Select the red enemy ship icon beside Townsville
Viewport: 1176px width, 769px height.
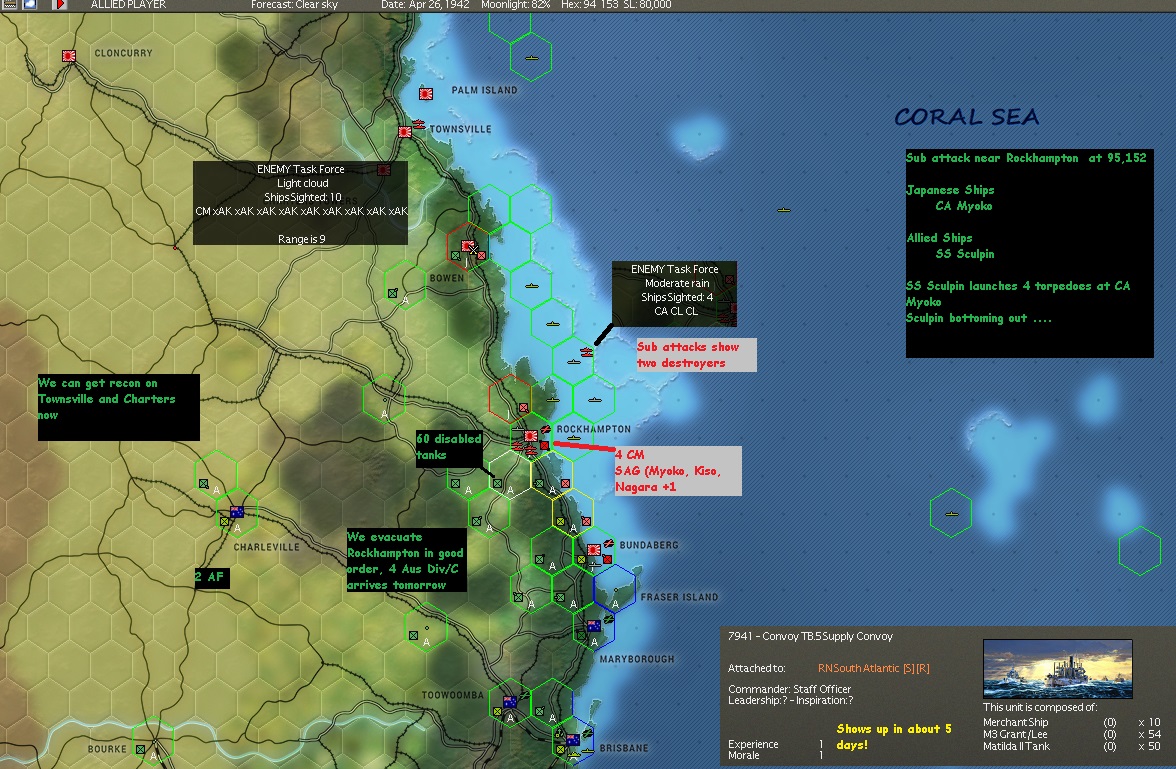click(419, 125)
